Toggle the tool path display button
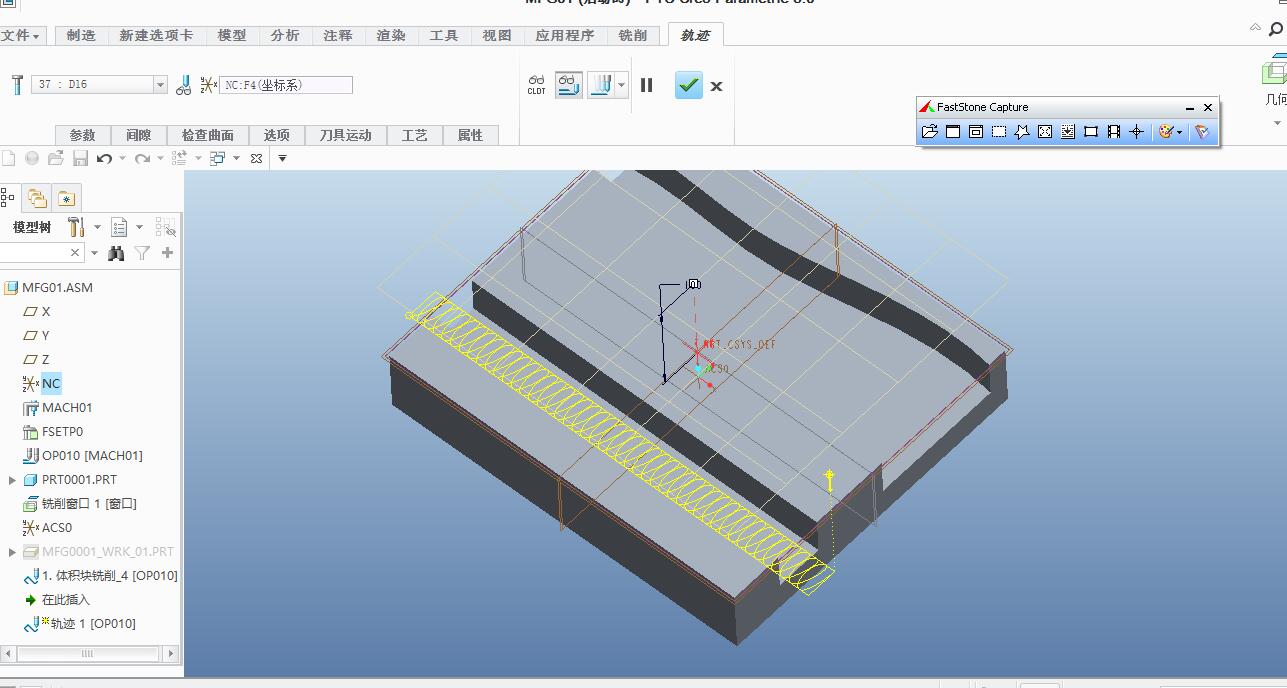 569,85
